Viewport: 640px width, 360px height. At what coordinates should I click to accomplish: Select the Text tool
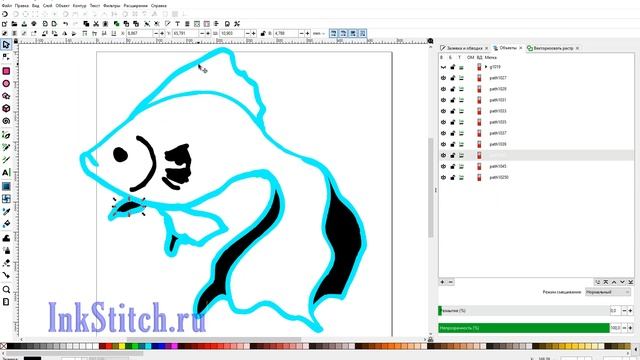(6, 172)
